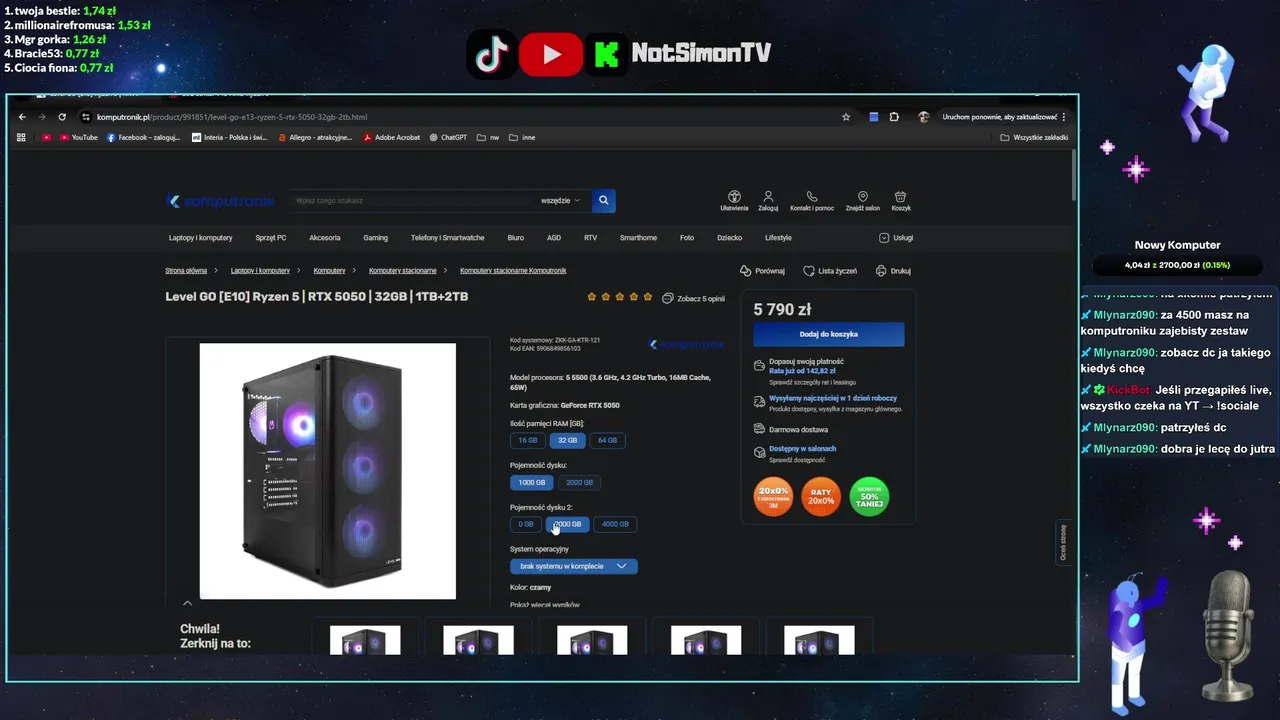The width and height of the screenshot is (1280, 720).
Task: Open the browser extensions puzzle icon
Action: (894, 117)
